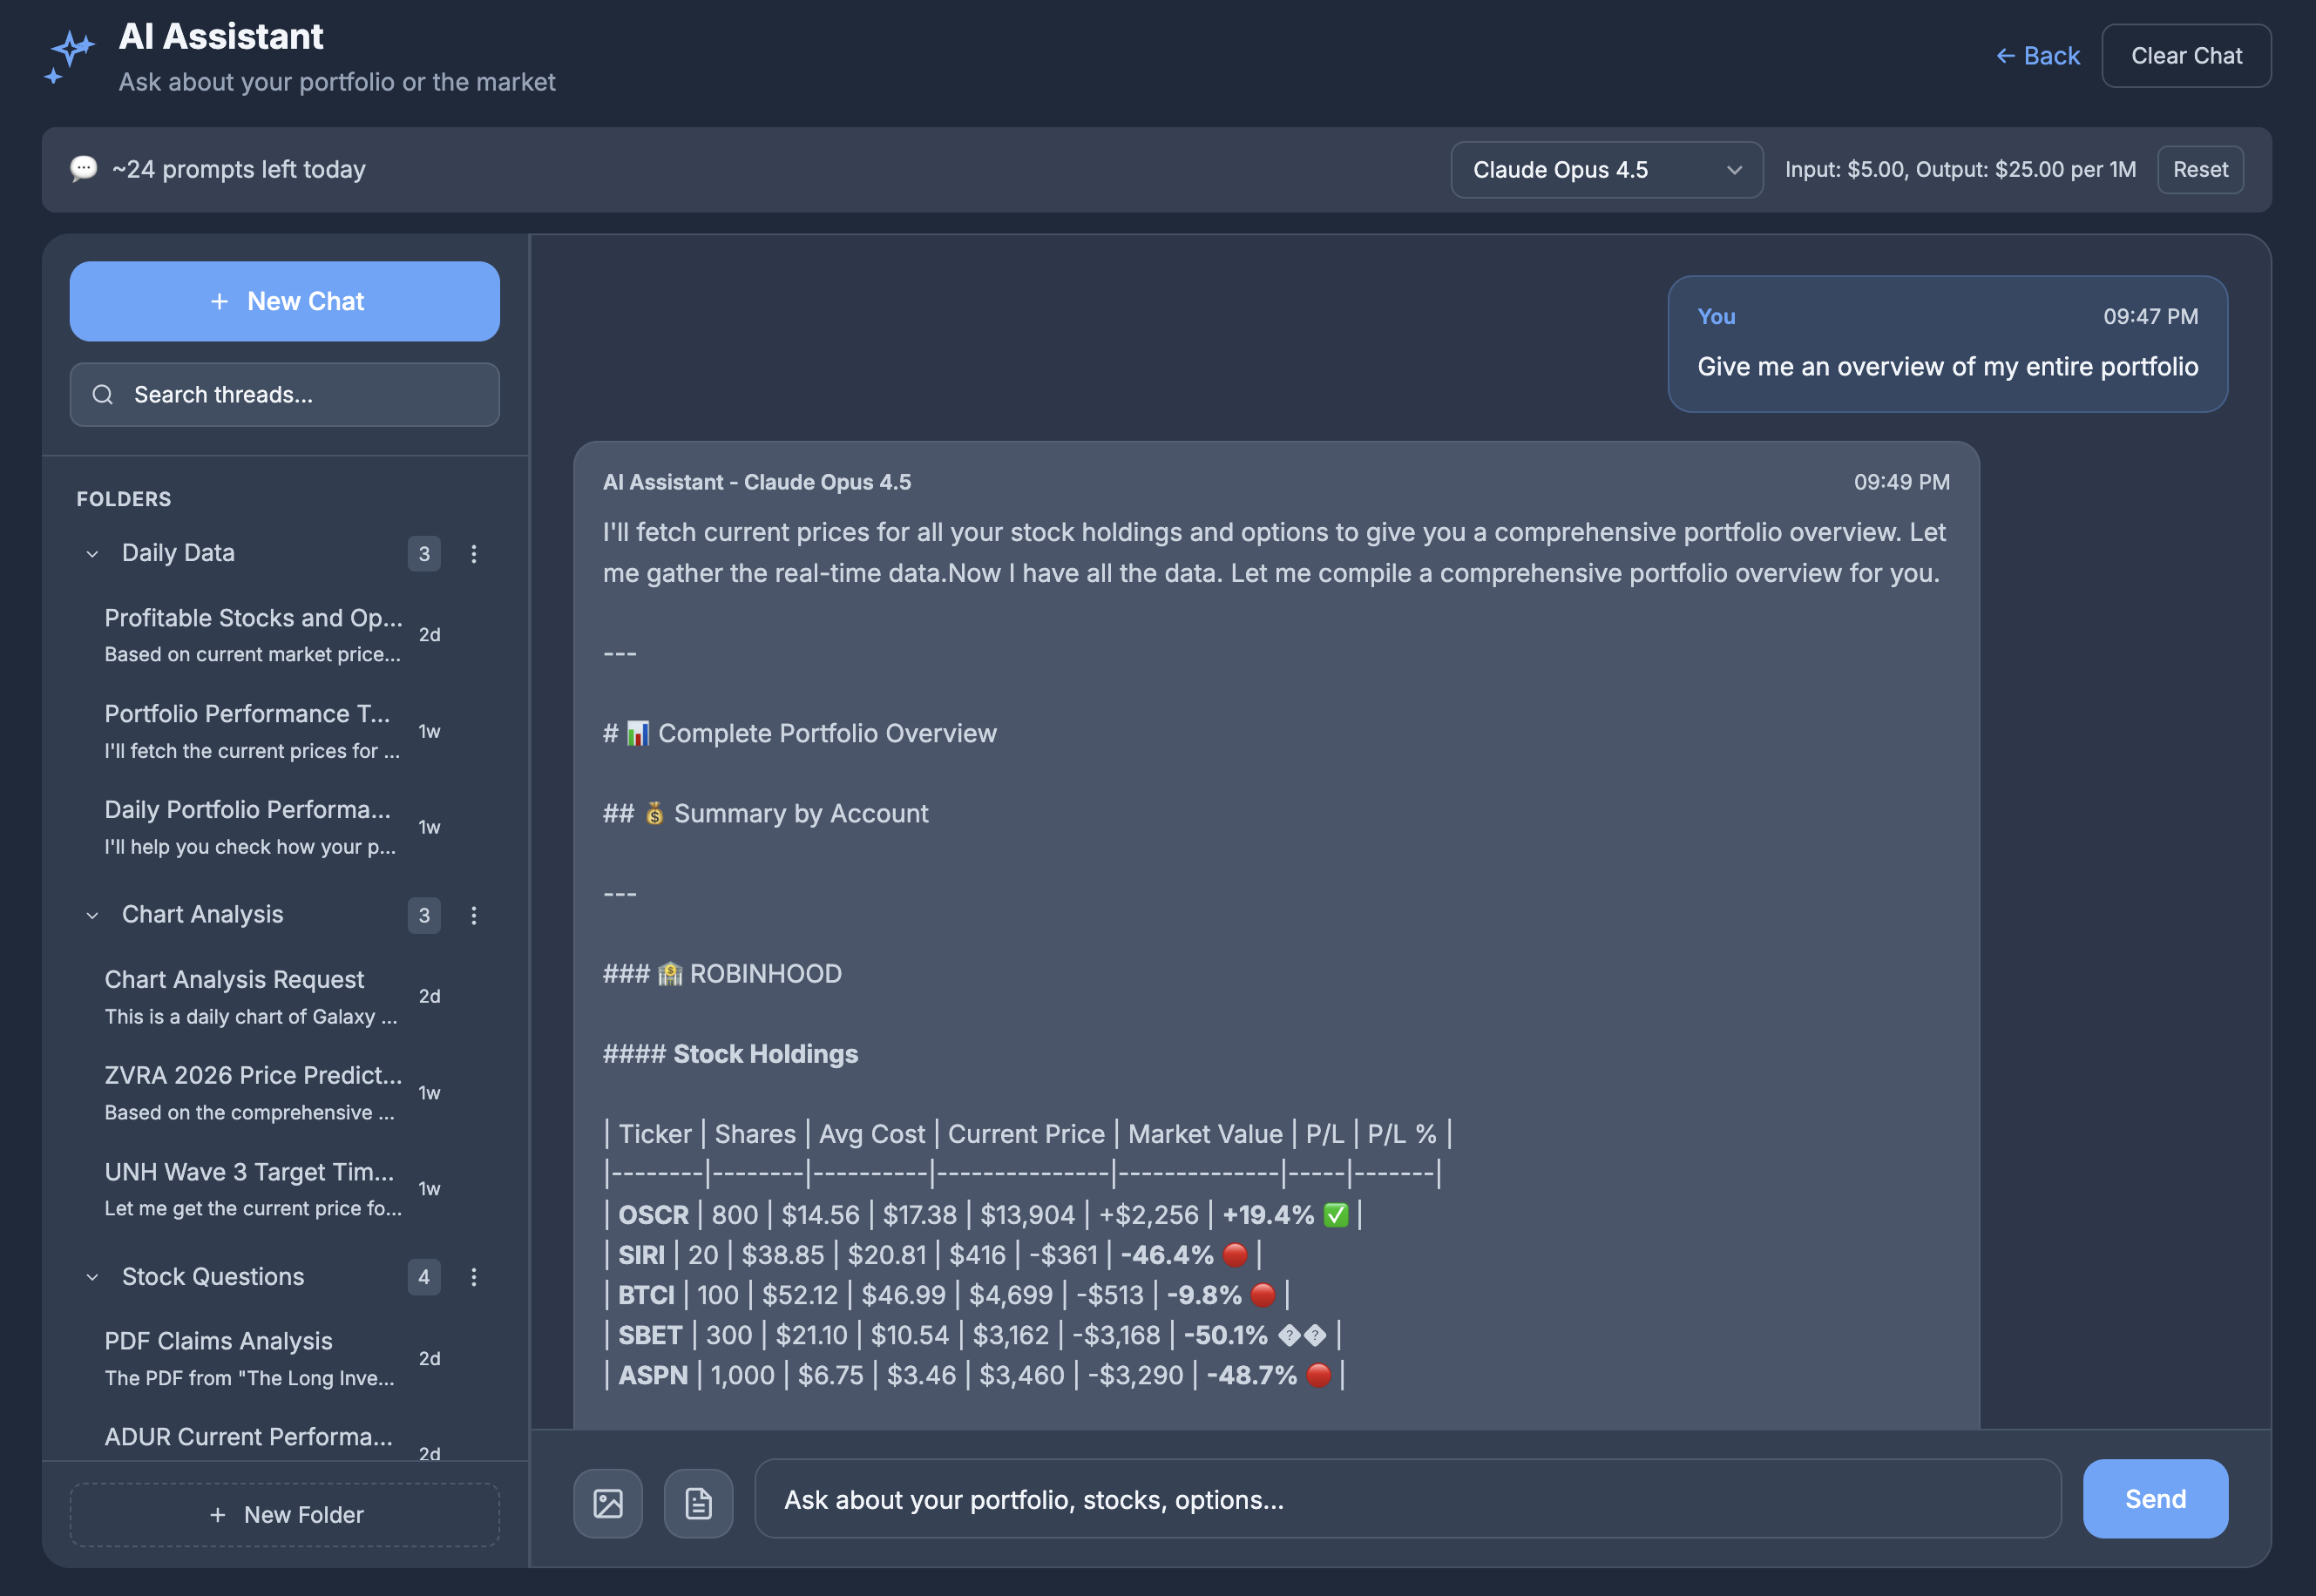The height and width of the screenshot is (1596, 2316).
Task: Open the Daily Data folder options menu
Action: pos(474,554)
